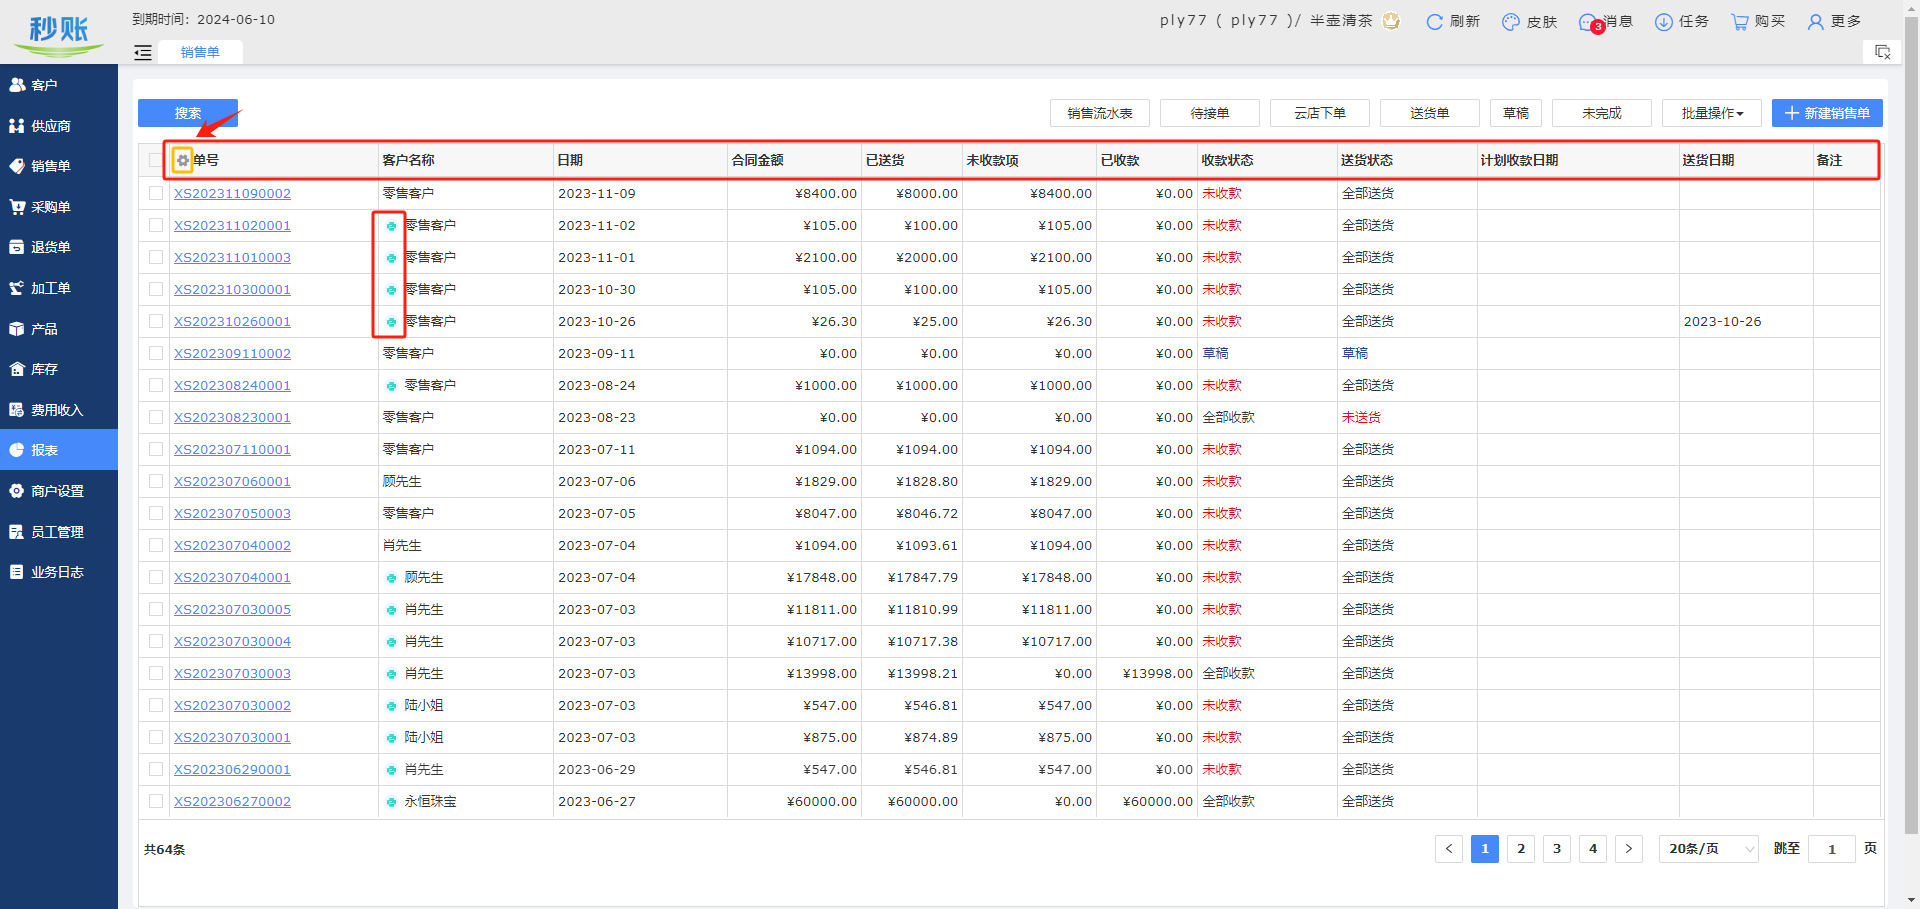Check the row XS202307030005 checkbox
The image size is (1920, 909).
point(156,609)
